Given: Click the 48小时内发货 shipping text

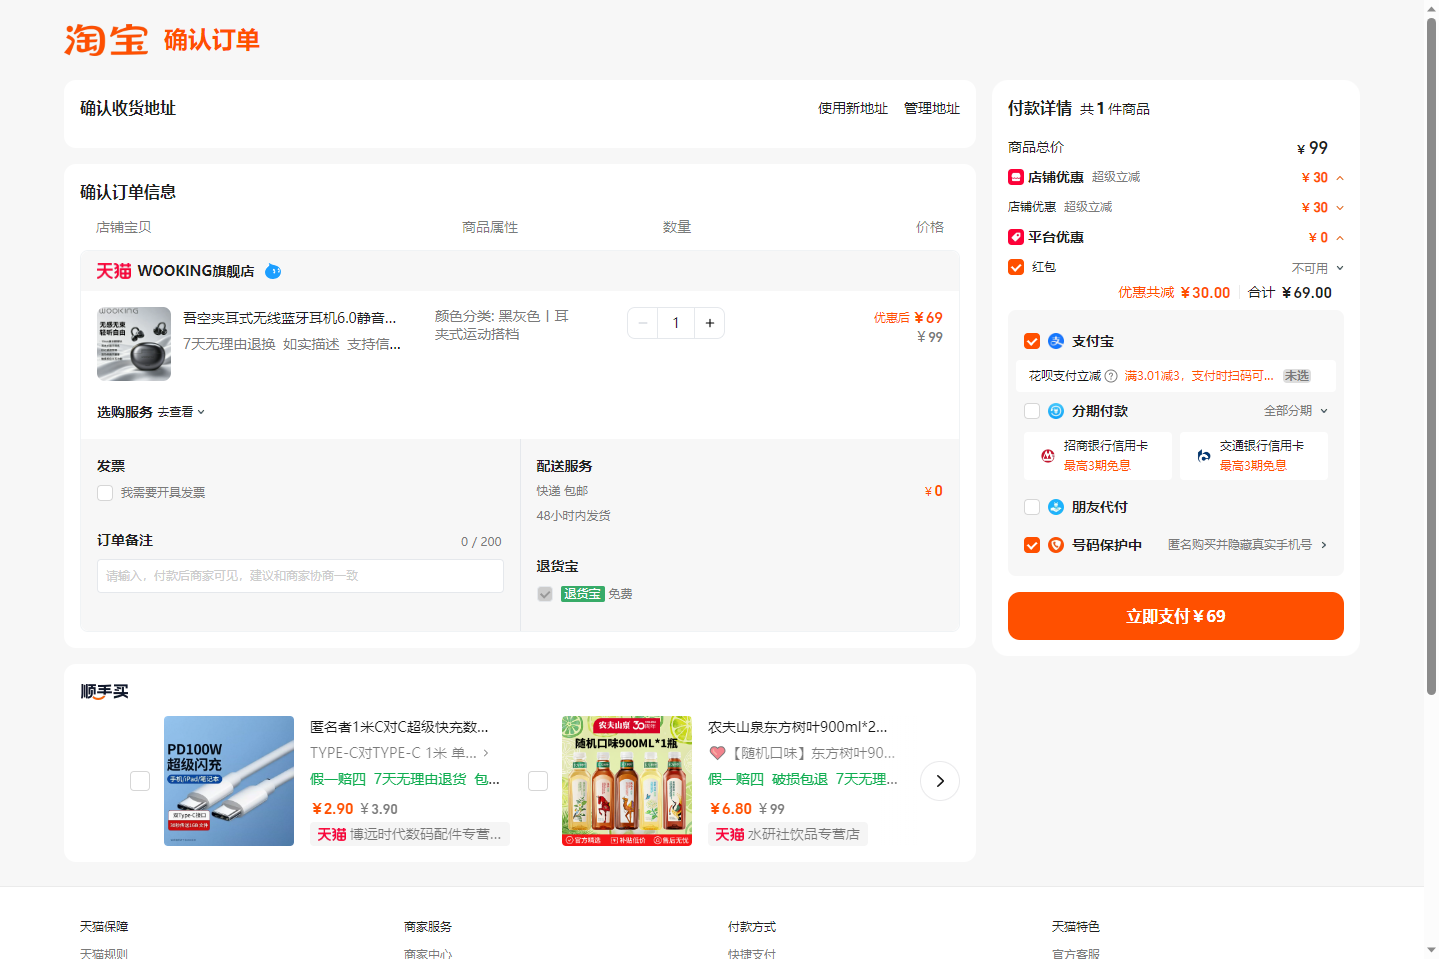Looking at the screenshot, I should (x=574, y=516).
